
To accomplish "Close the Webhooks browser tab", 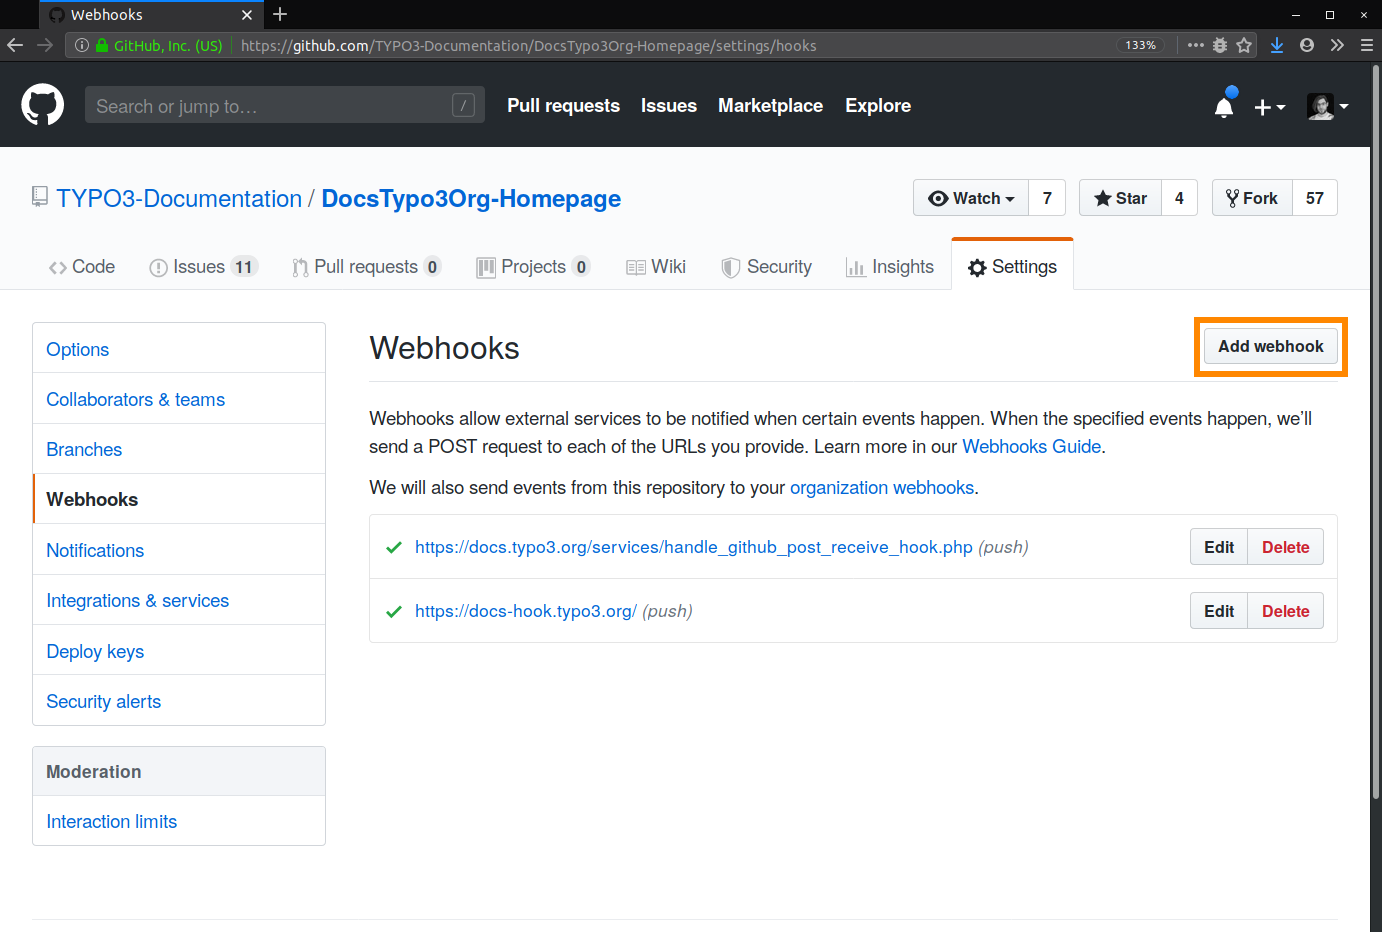I will (247, 15).
